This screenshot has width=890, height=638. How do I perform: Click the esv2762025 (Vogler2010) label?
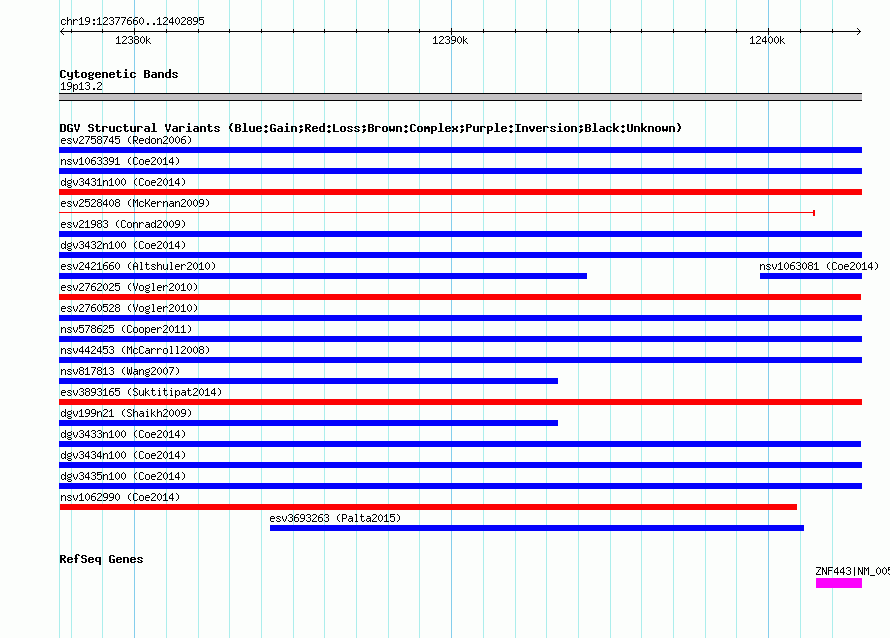click(x=129, y=287)
